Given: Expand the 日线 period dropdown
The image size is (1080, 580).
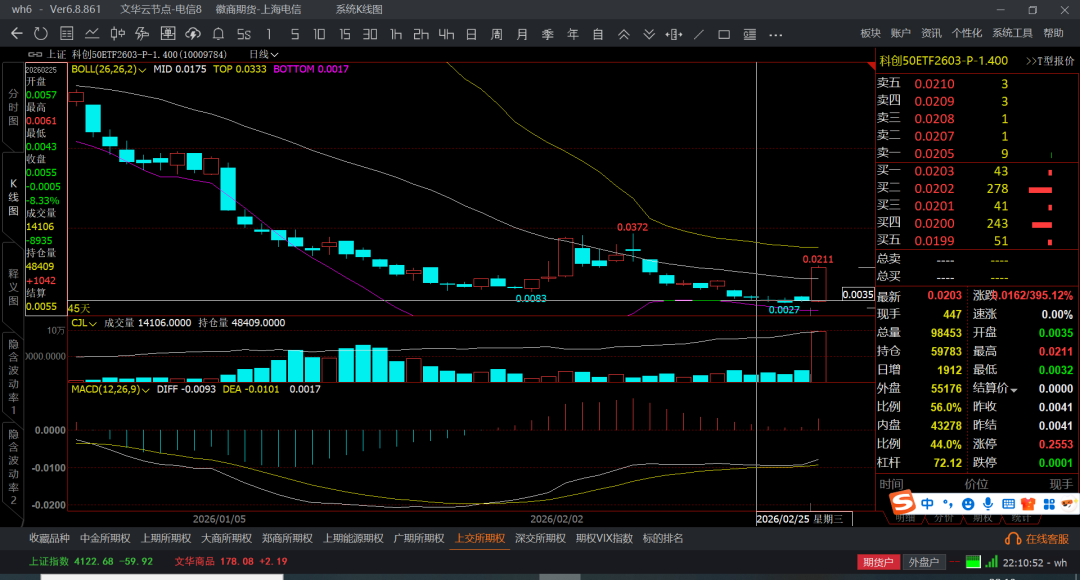Looking at the screenshot, I should pos(274,54).
